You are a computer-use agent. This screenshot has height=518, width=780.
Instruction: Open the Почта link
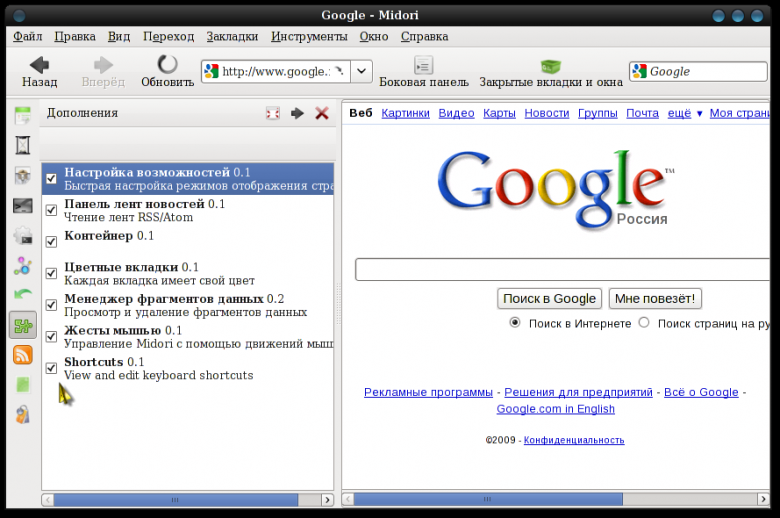coord(642,113)
